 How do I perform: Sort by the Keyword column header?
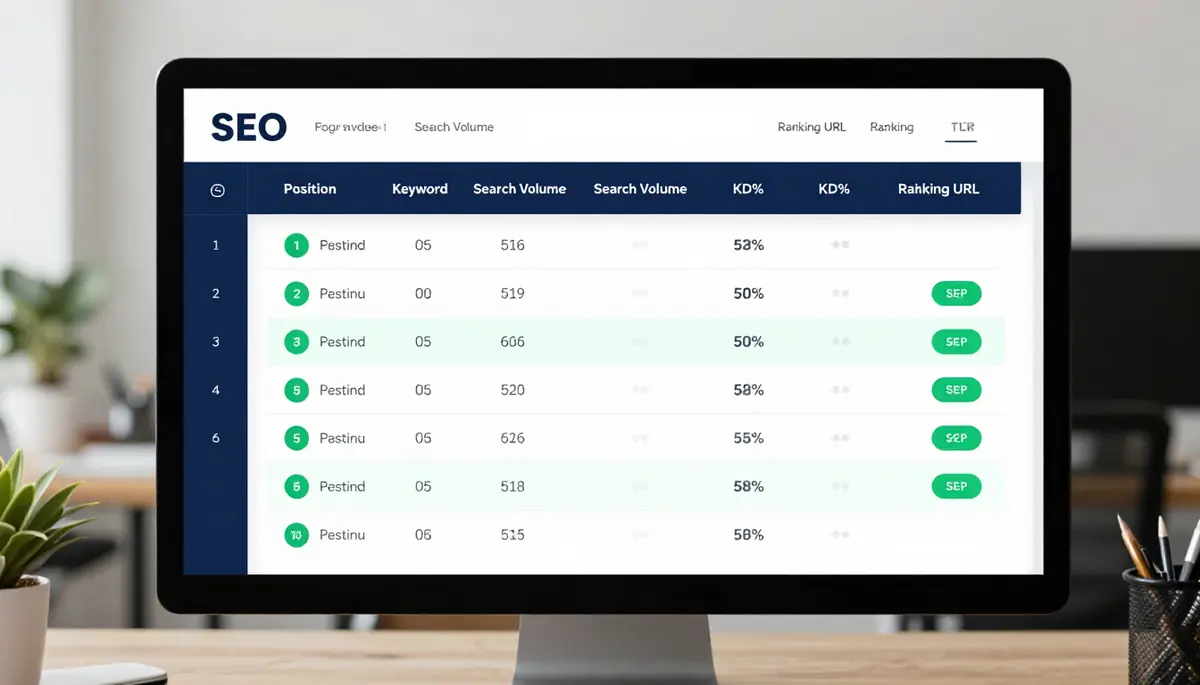coord(420,189)
